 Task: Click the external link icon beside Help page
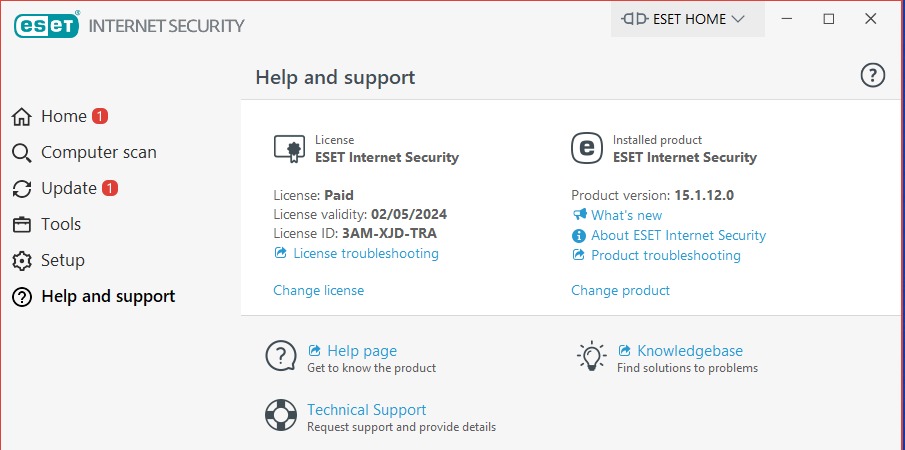point(315,350)
